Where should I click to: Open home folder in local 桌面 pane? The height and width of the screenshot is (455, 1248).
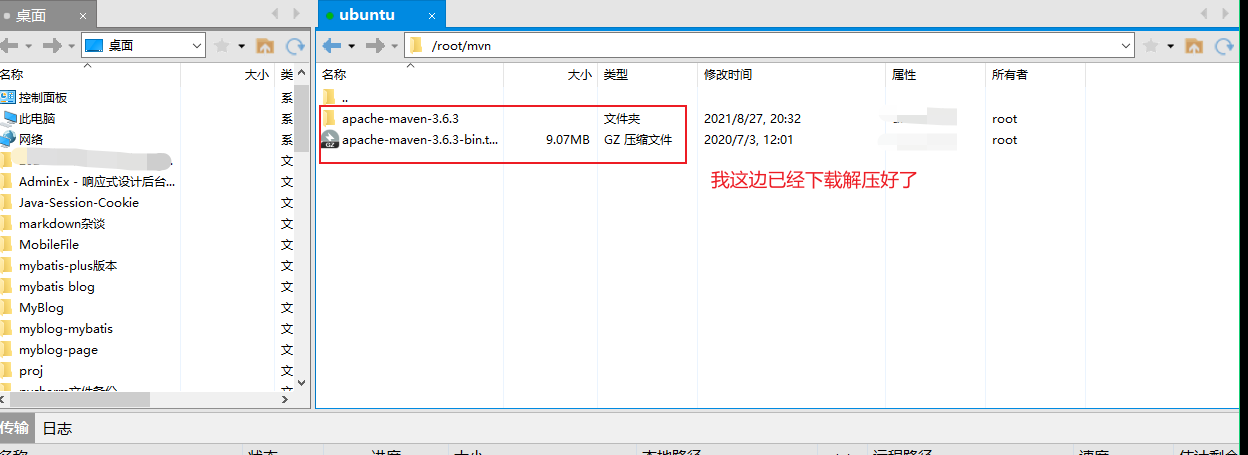265,46
